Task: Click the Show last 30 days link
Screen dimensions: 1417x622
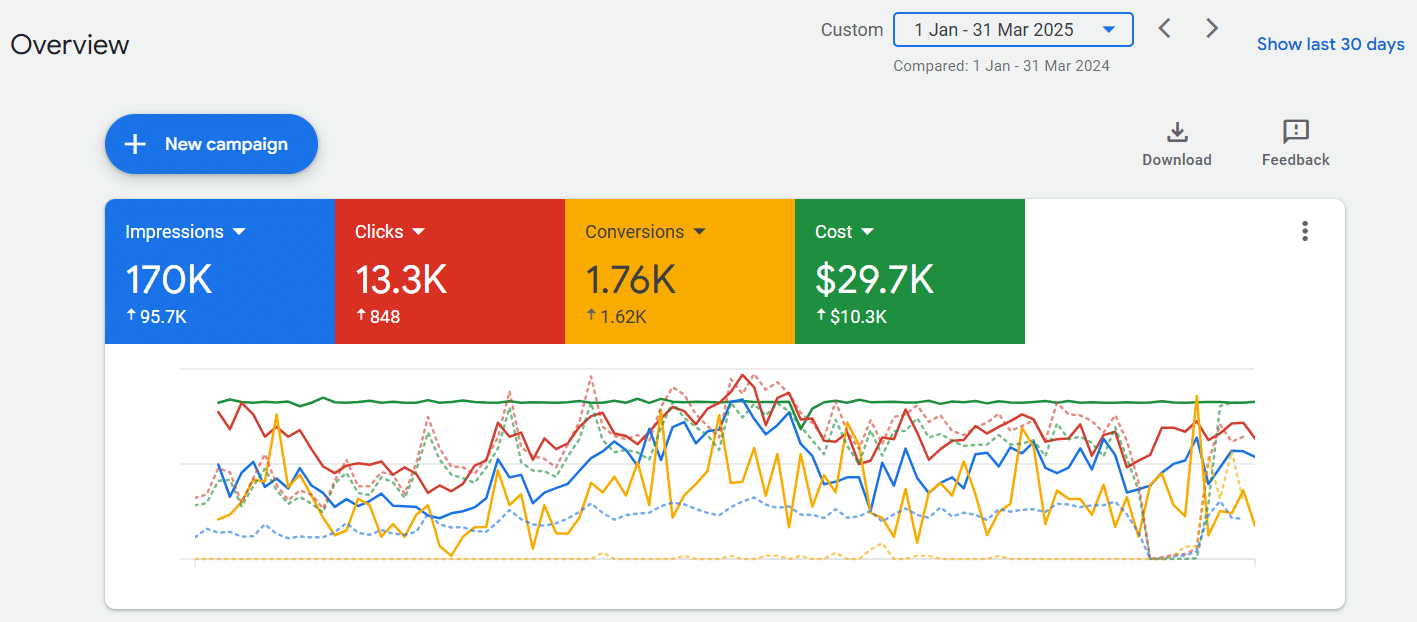Action: (x=1330, y=44)
